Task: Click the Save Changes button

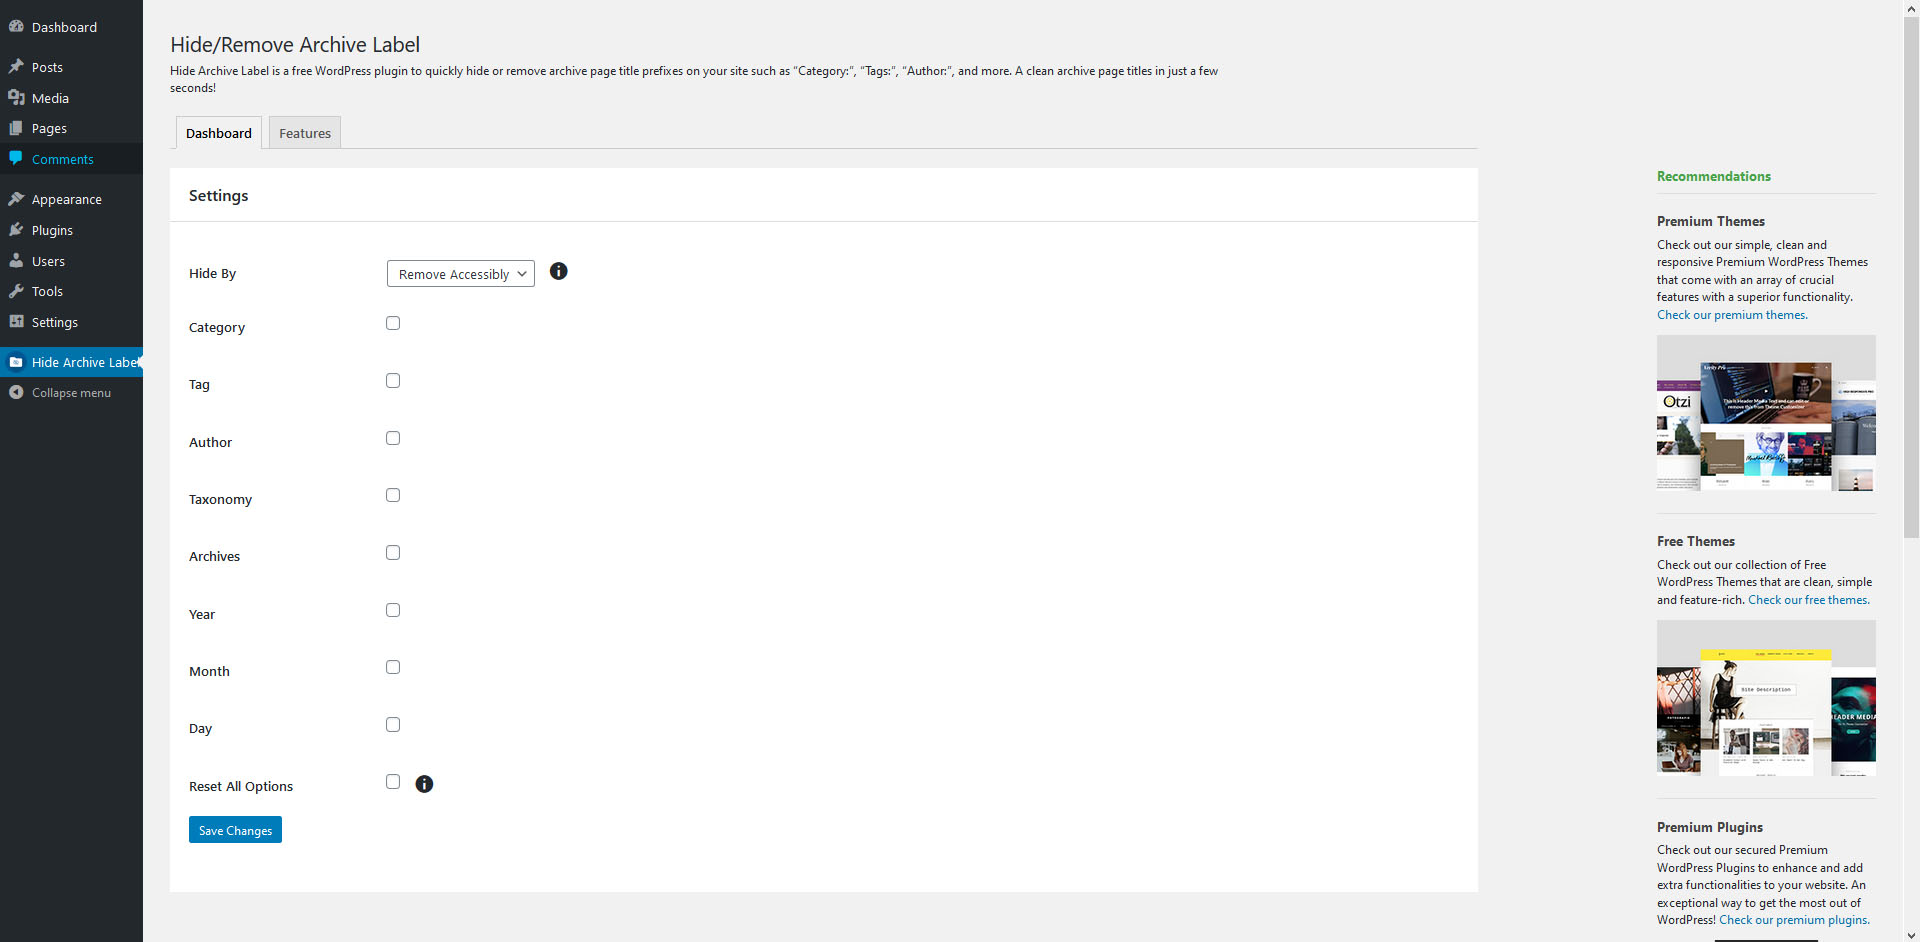Action: (x=235, y=830)
